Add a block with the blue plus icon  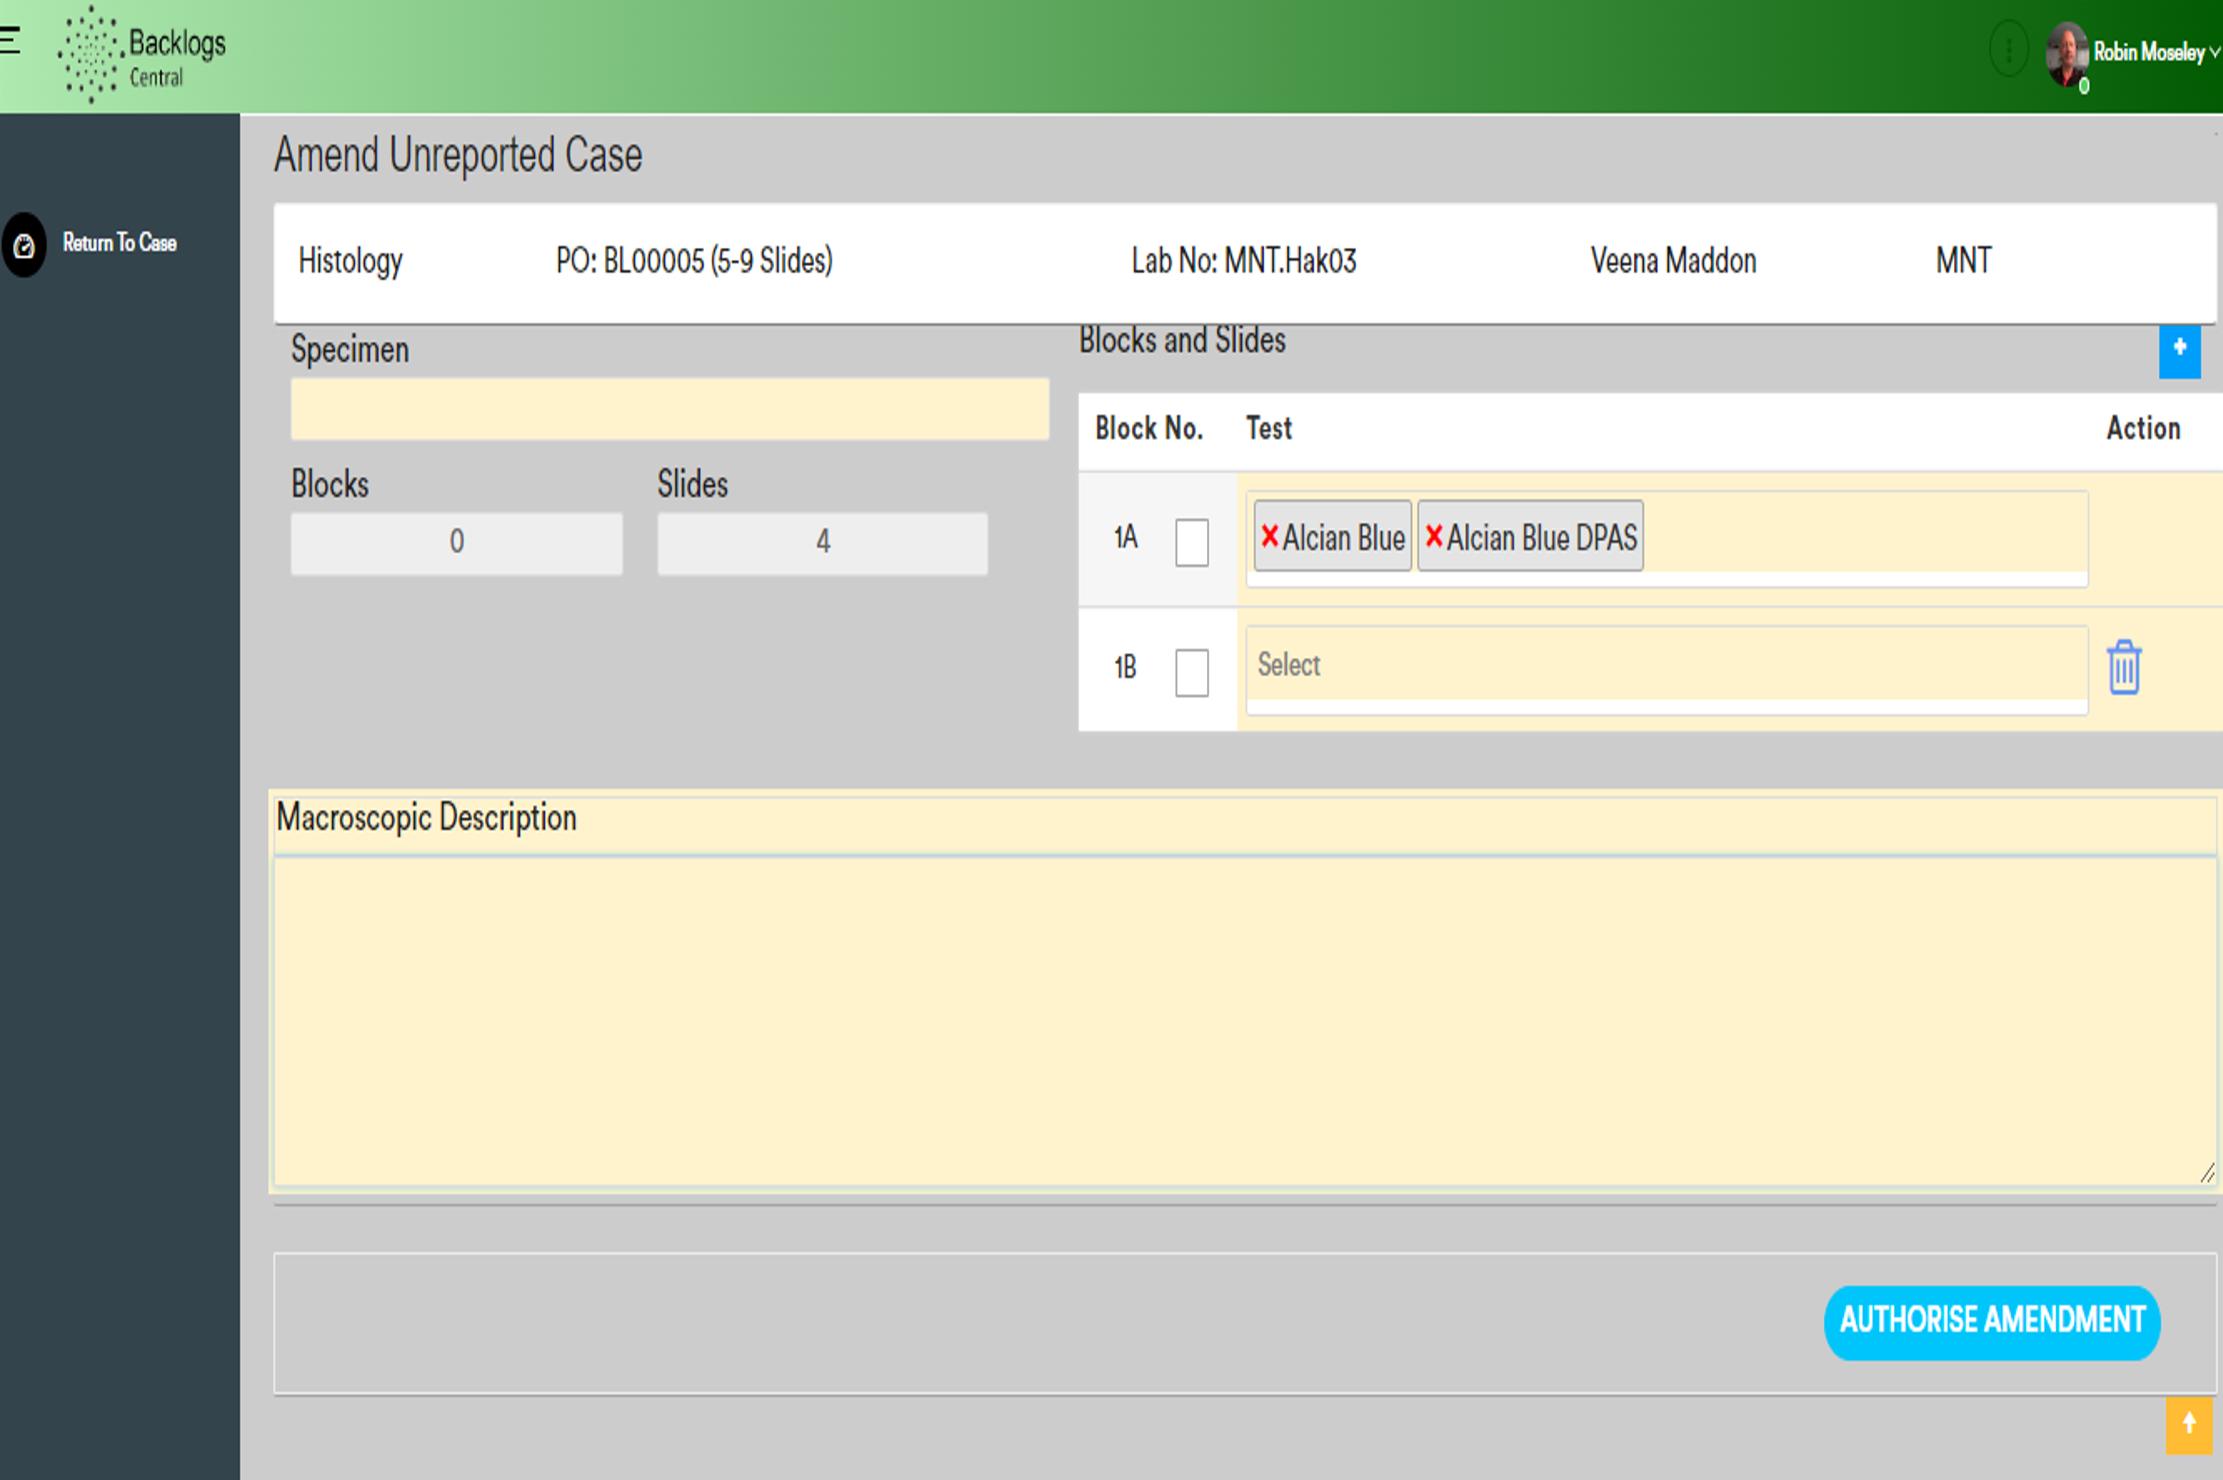pos(2179,351)
